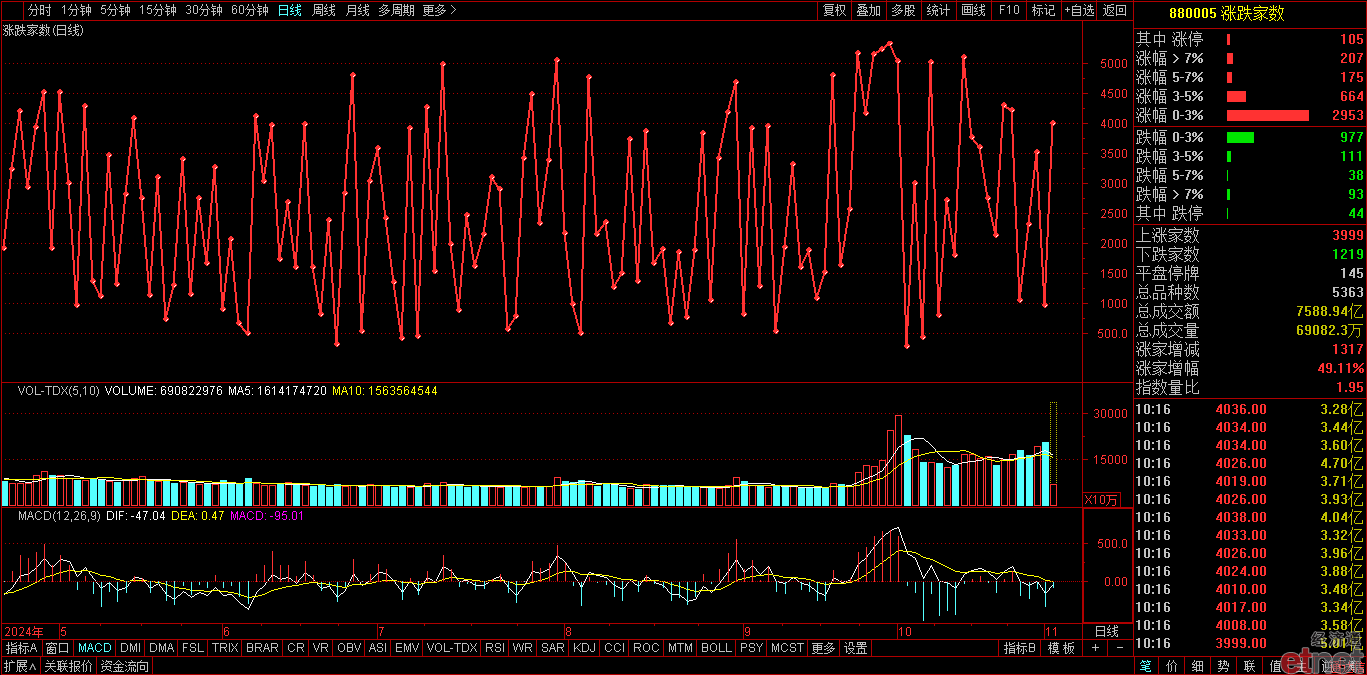
Task: Select SAR indicator tab
Action: [x=552, y=648]
